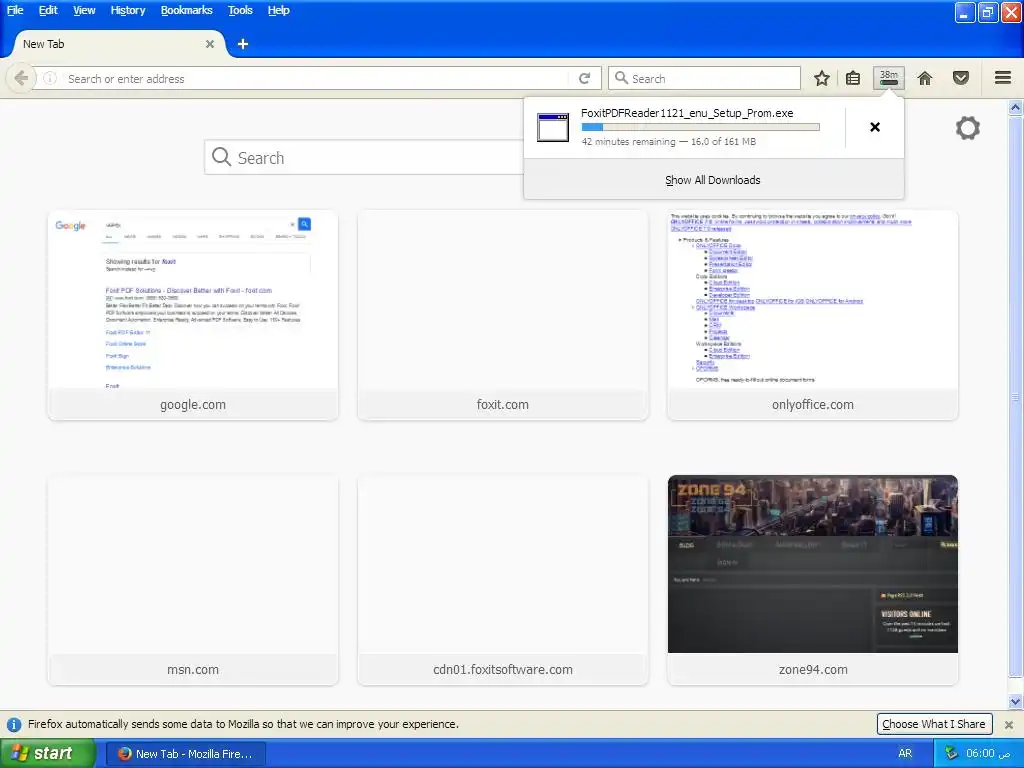Screen dimensions: 1024x768
Task: Open the cdn01.foxitsoftware.com tile
Action: pos(503,580)
